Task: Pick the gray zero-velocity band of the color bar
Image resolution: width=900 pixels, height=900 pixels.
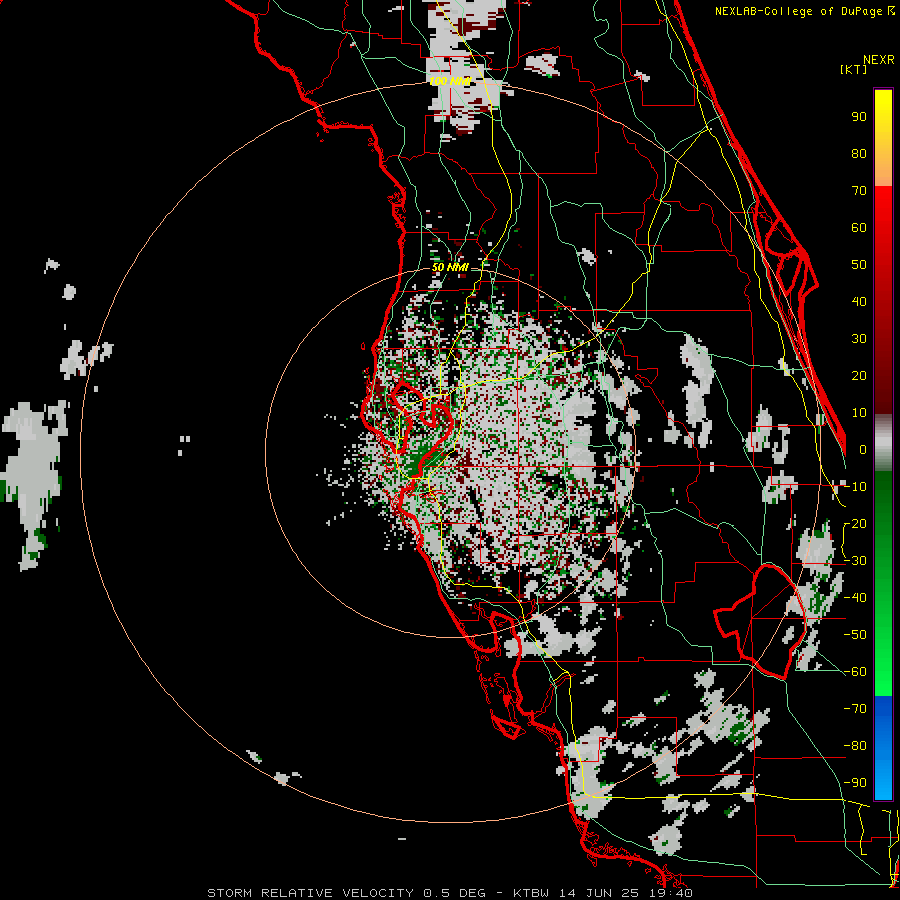Action: tap(883, 442)
